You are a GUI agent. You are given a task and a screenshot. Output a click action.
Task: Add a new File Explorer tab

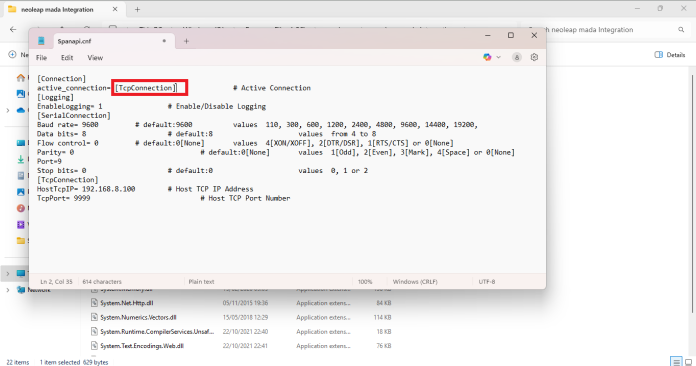click(x=137, y=9)
